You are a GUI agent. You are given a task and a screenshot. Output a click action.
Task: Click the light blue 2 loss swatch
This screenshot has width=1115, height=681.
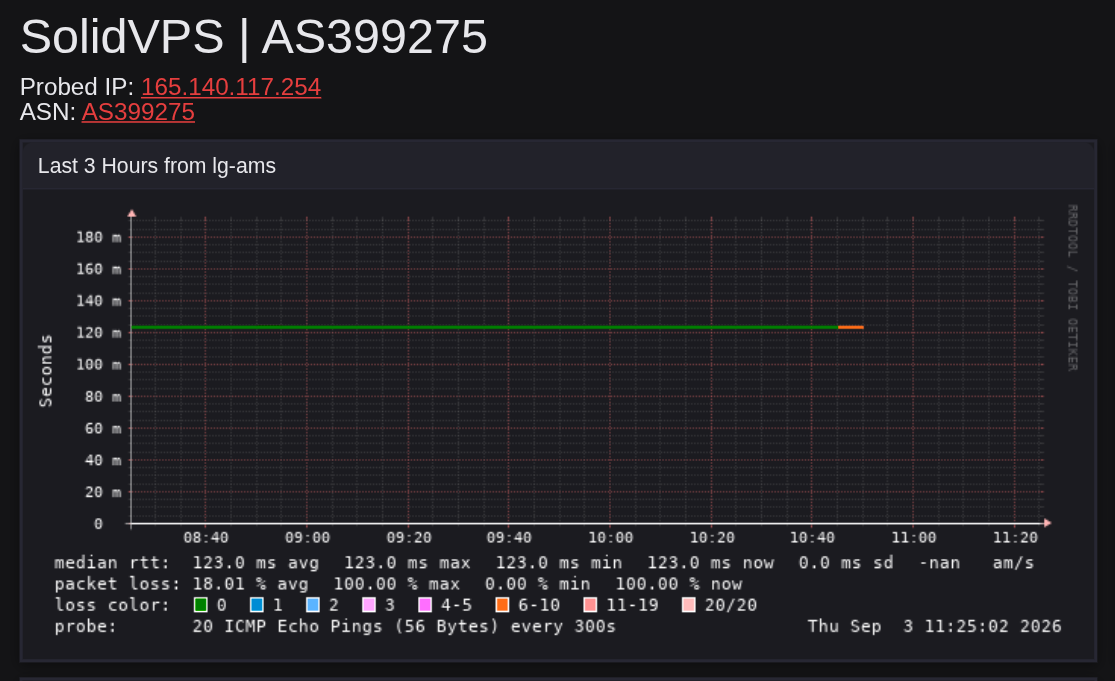point(312,605)
